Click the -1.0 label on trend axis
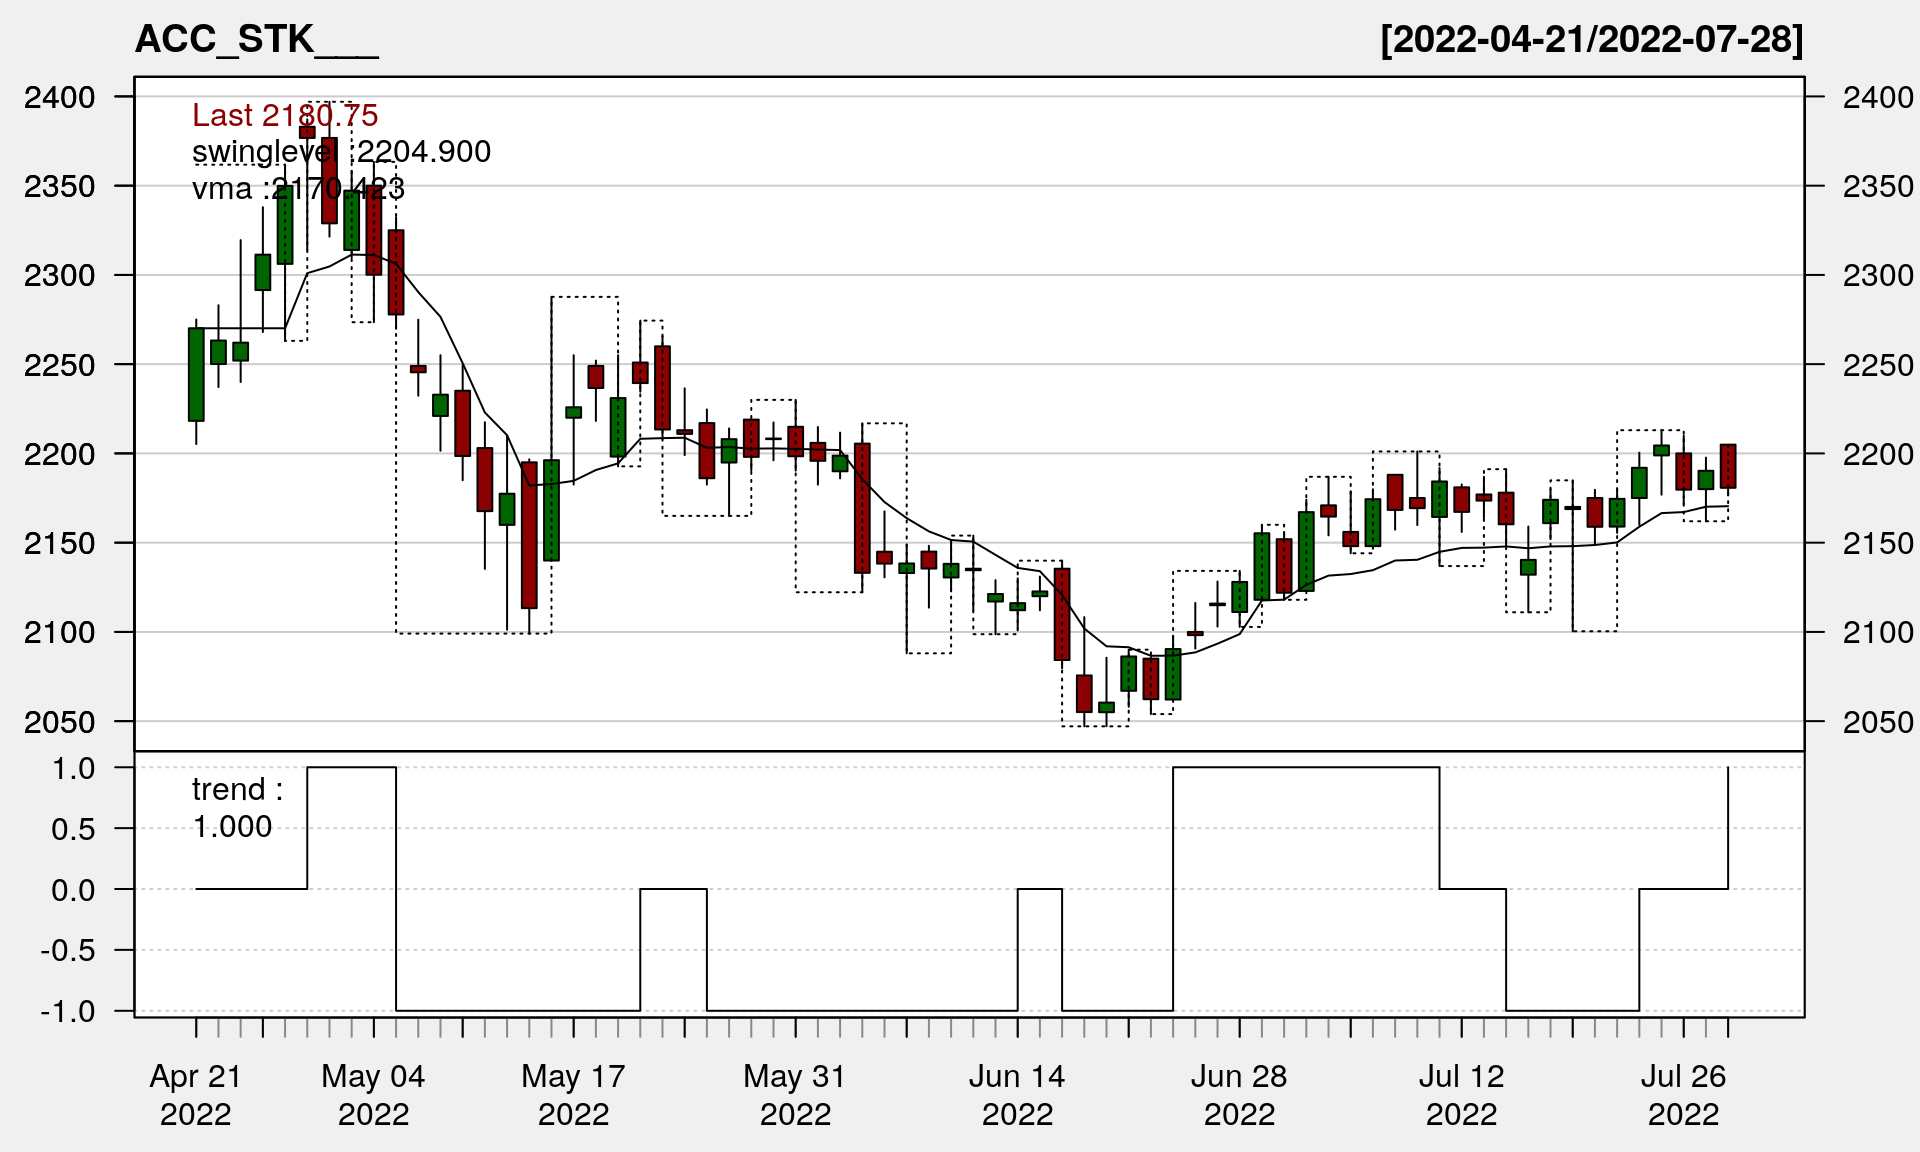The image size is (1920, 1152). point(68,1011)
